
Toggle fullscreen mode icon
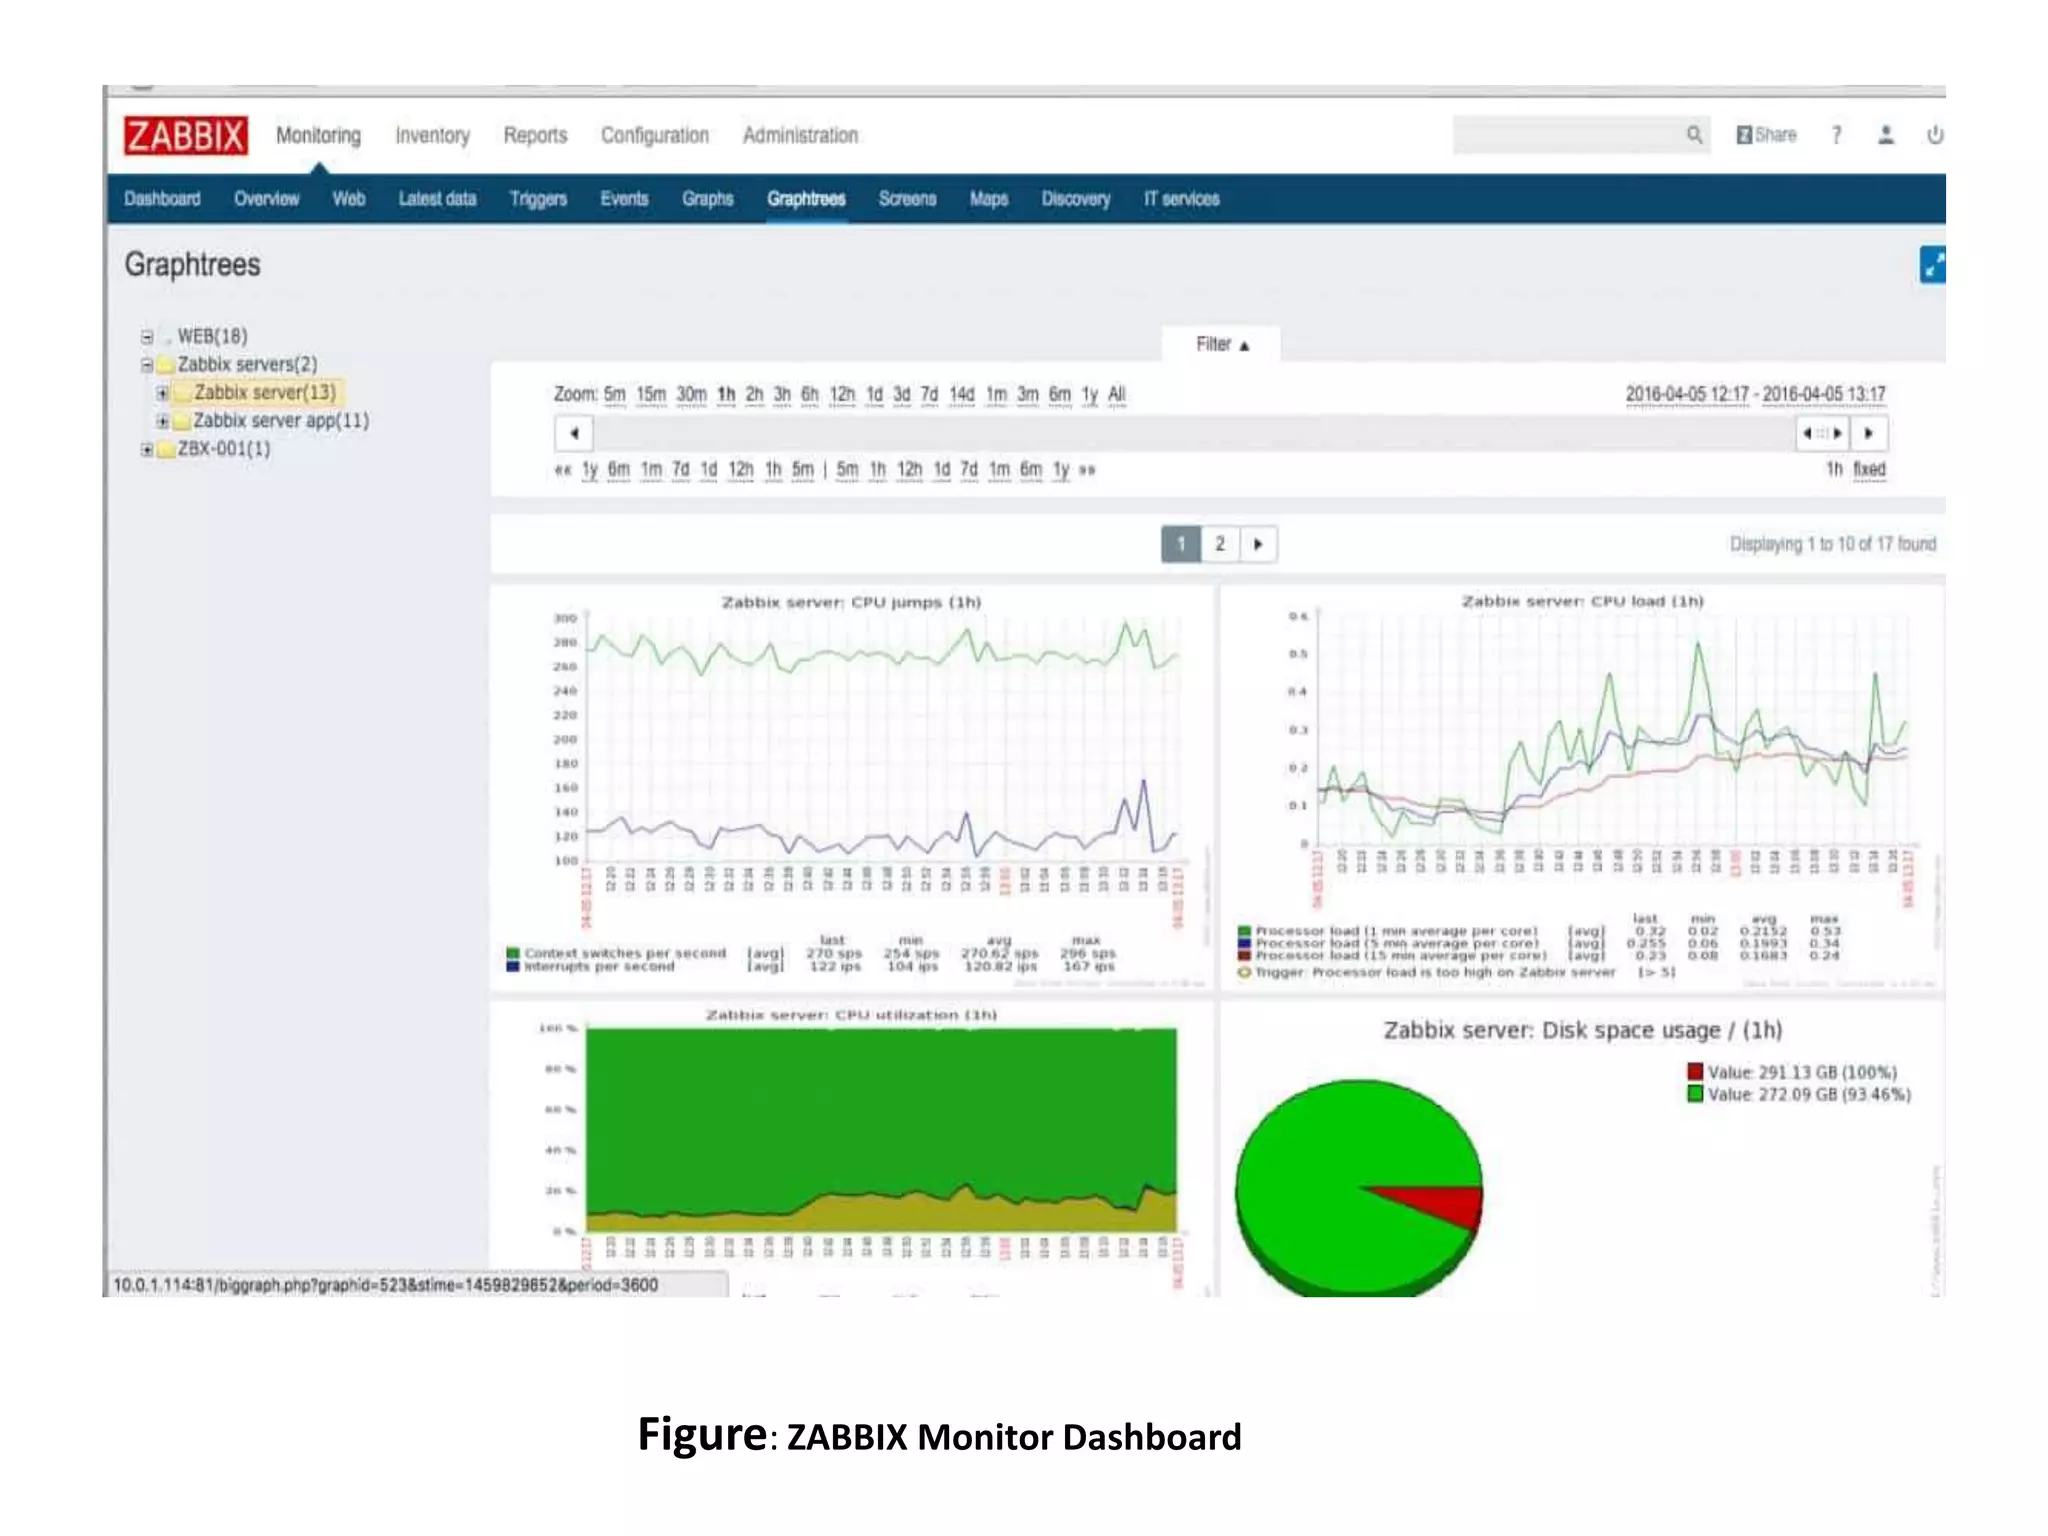[x=1933, y=264]
